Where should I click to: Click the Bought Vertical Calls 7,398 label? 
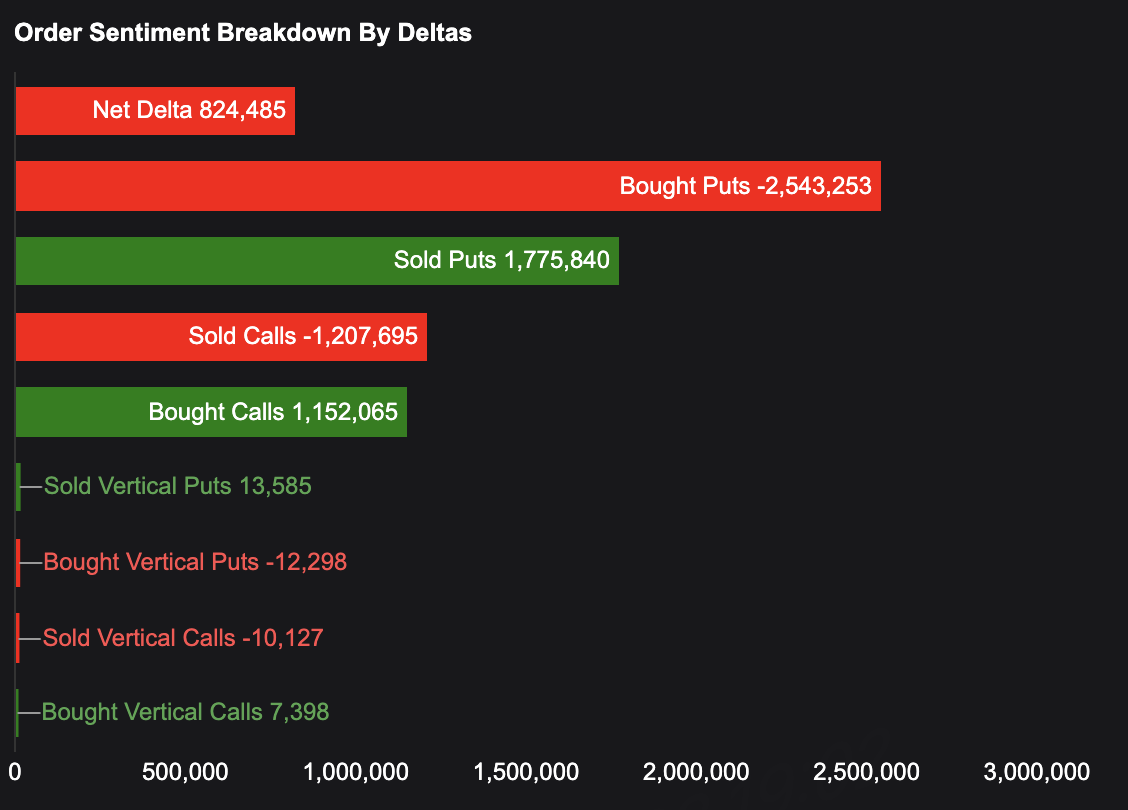(x=185, y=713)
